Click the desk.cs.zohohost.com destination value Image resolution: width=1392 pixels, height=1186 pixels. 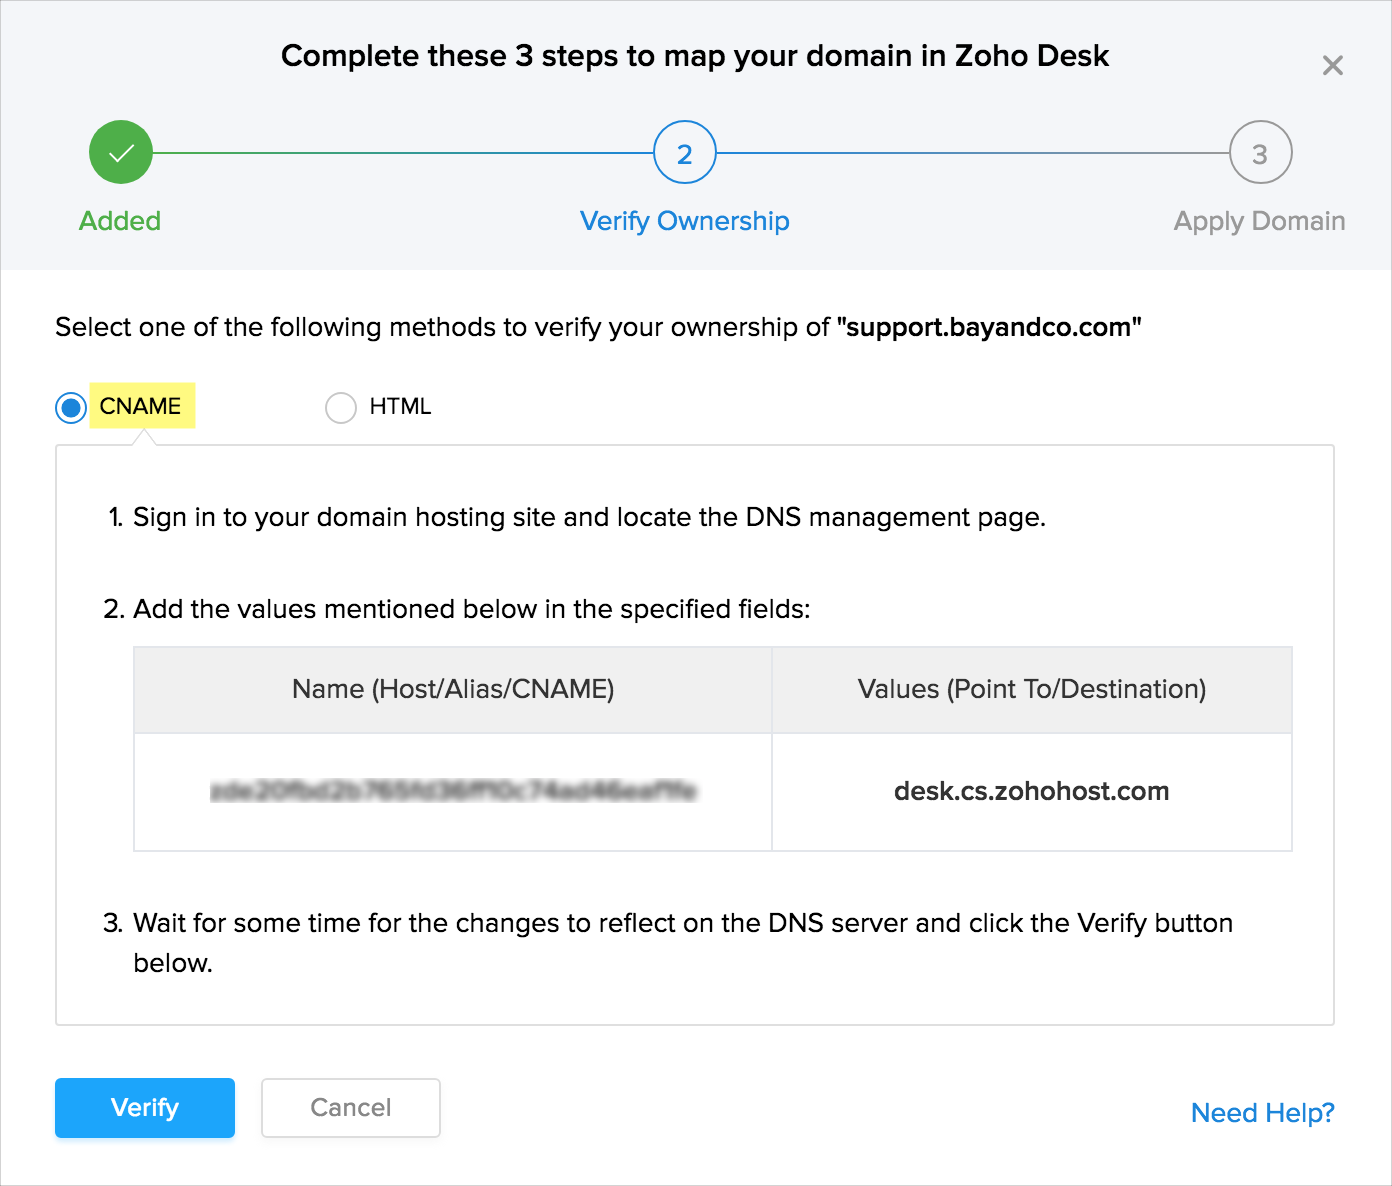1031,791
